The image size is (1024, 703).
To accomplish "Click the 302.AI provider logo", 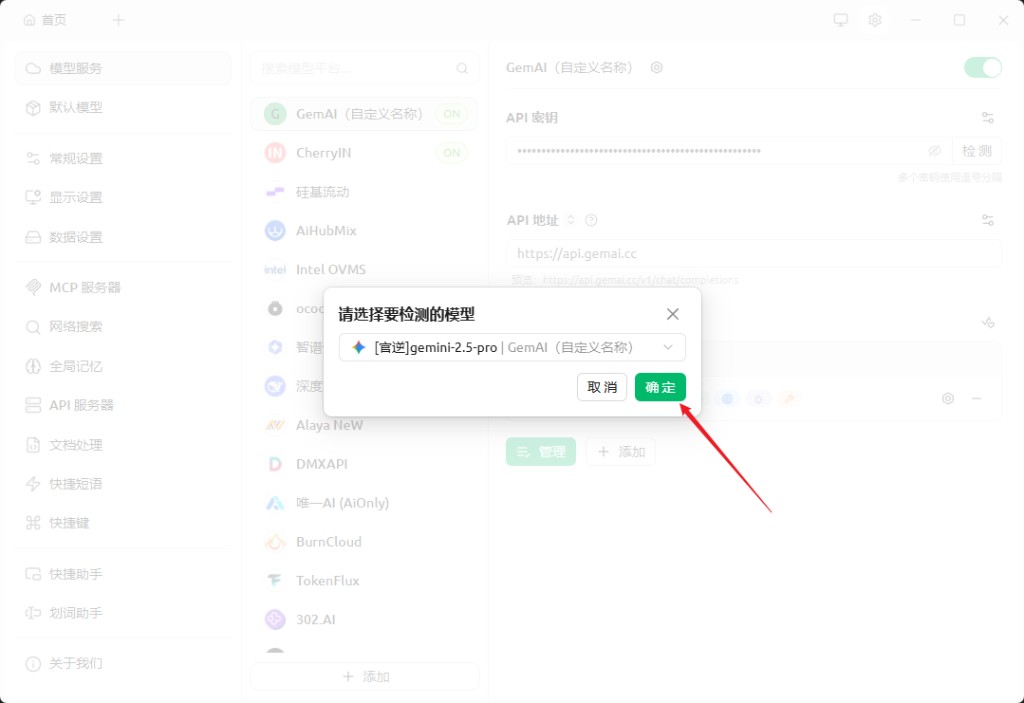I will (274, 620).
